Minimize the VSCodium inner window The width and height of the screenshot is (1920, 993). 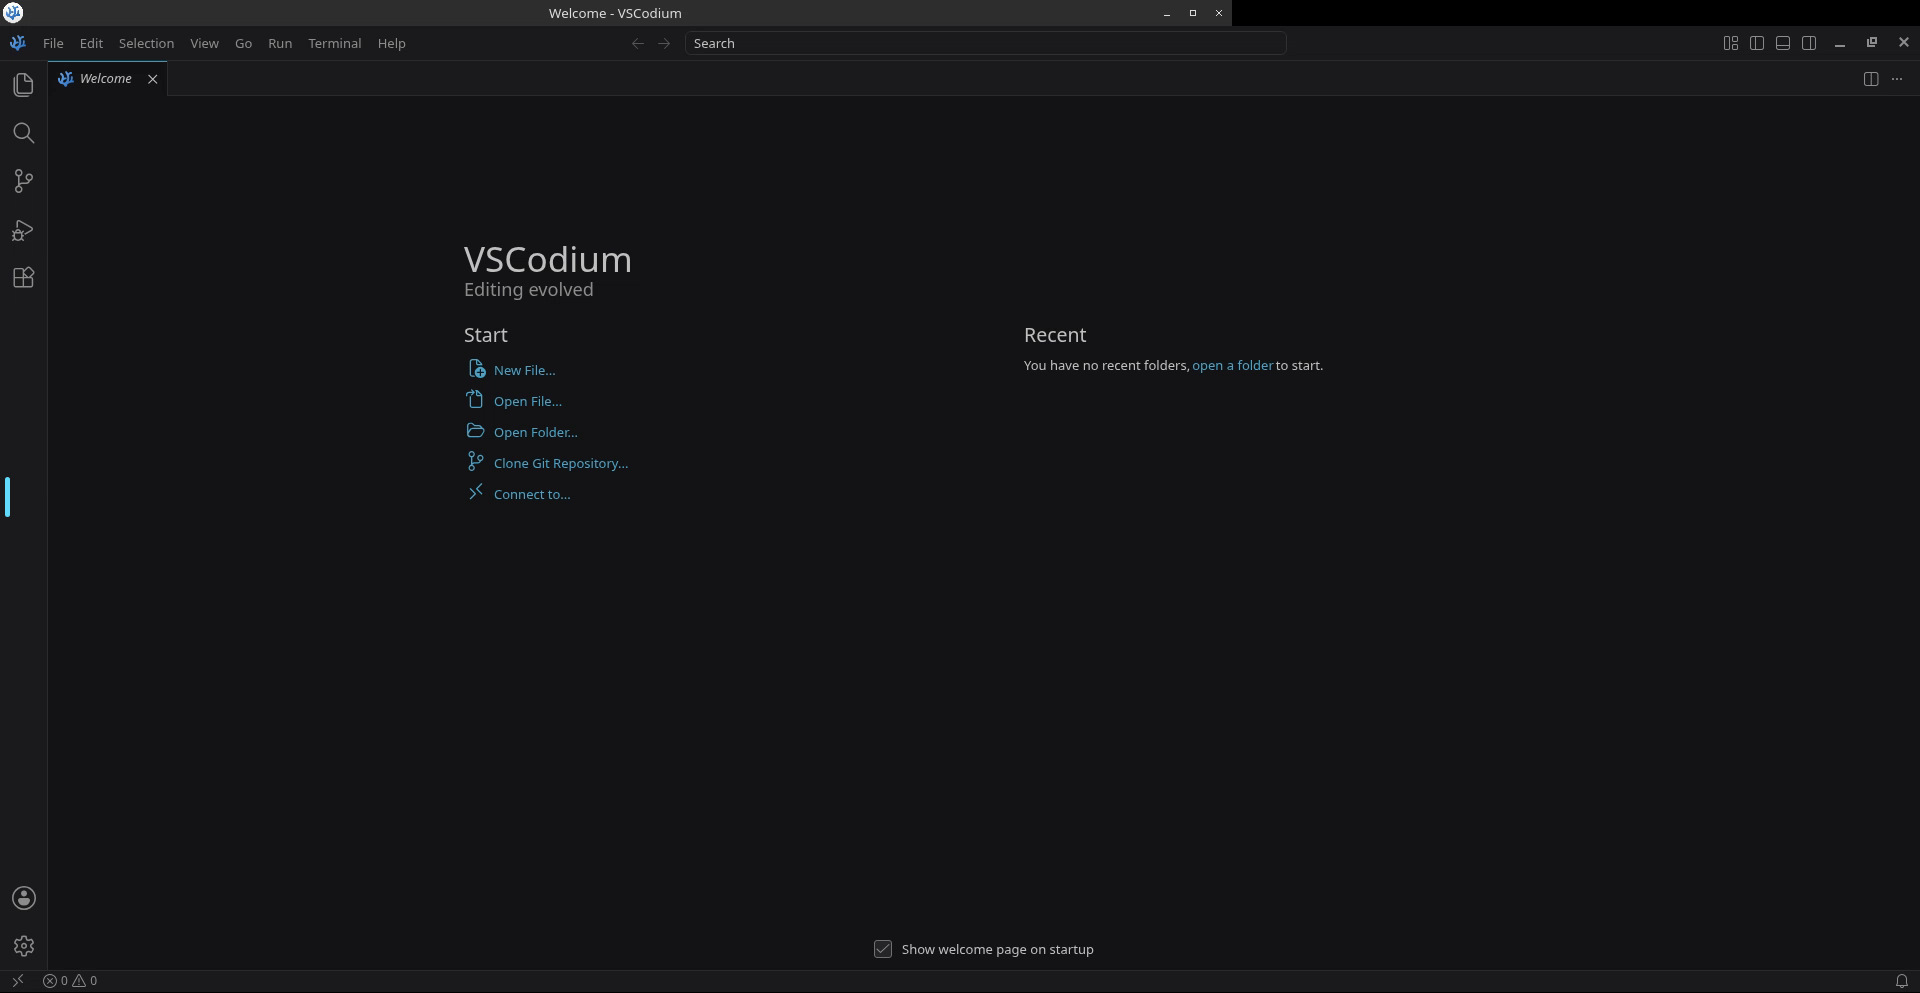click(x=1840, y=43)
